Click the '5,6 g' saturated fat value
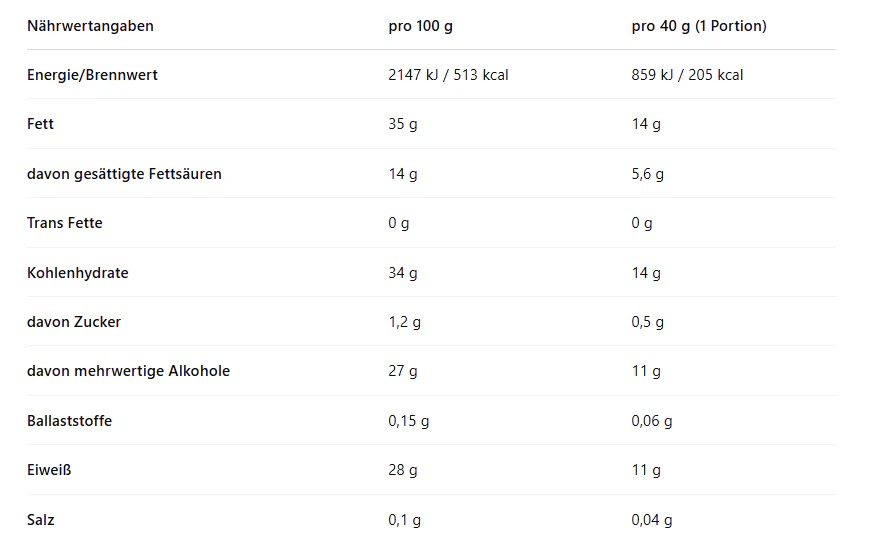The image size is (877, 552). point(648,174)
